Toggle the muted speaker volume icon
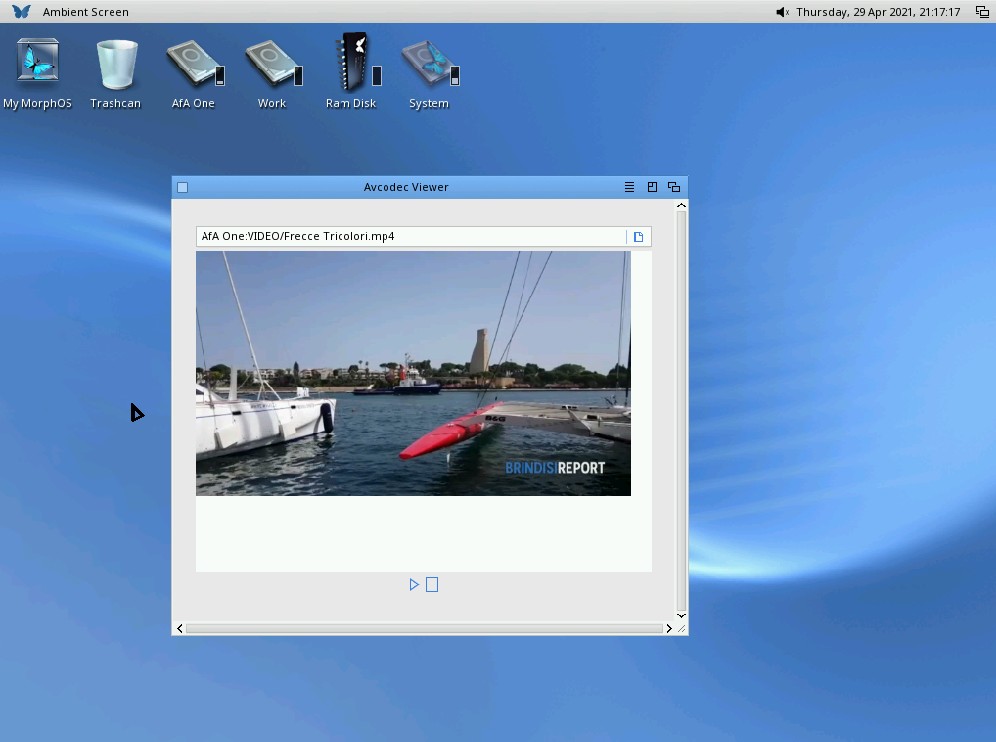 (x=782, y=12)
